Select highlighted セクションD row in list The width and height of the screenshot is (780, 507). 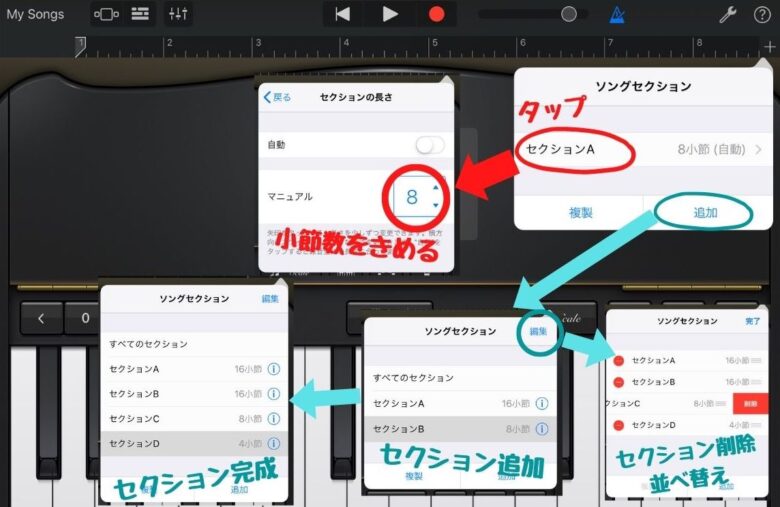click(x=194, y=443)
